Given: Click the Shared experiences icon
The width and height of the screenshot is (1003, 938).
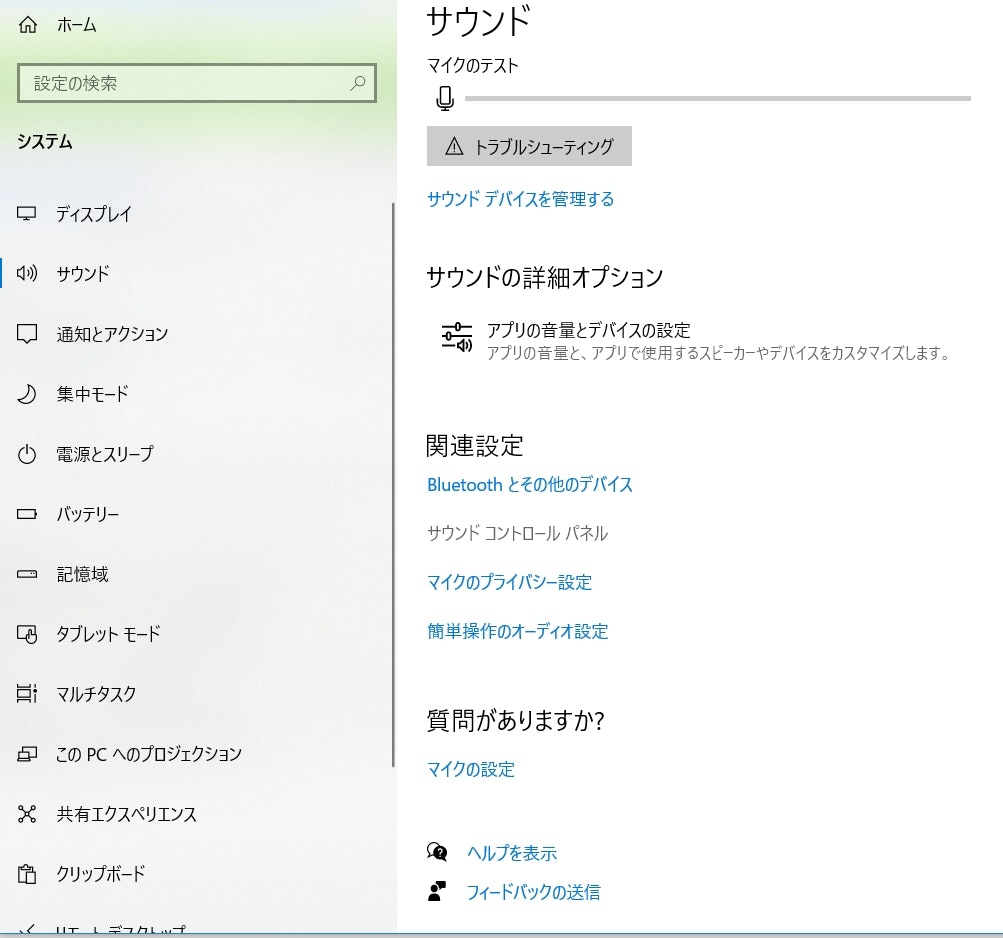Looking at the screenshot, I should click(26, 814).
